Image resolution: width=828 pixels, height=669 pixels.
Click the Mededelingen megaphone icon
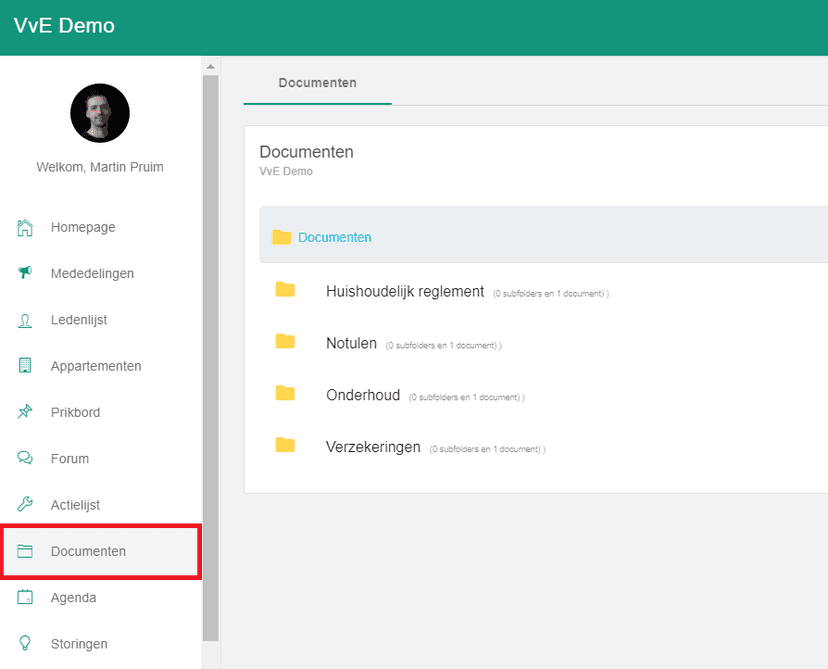[25, 273]
